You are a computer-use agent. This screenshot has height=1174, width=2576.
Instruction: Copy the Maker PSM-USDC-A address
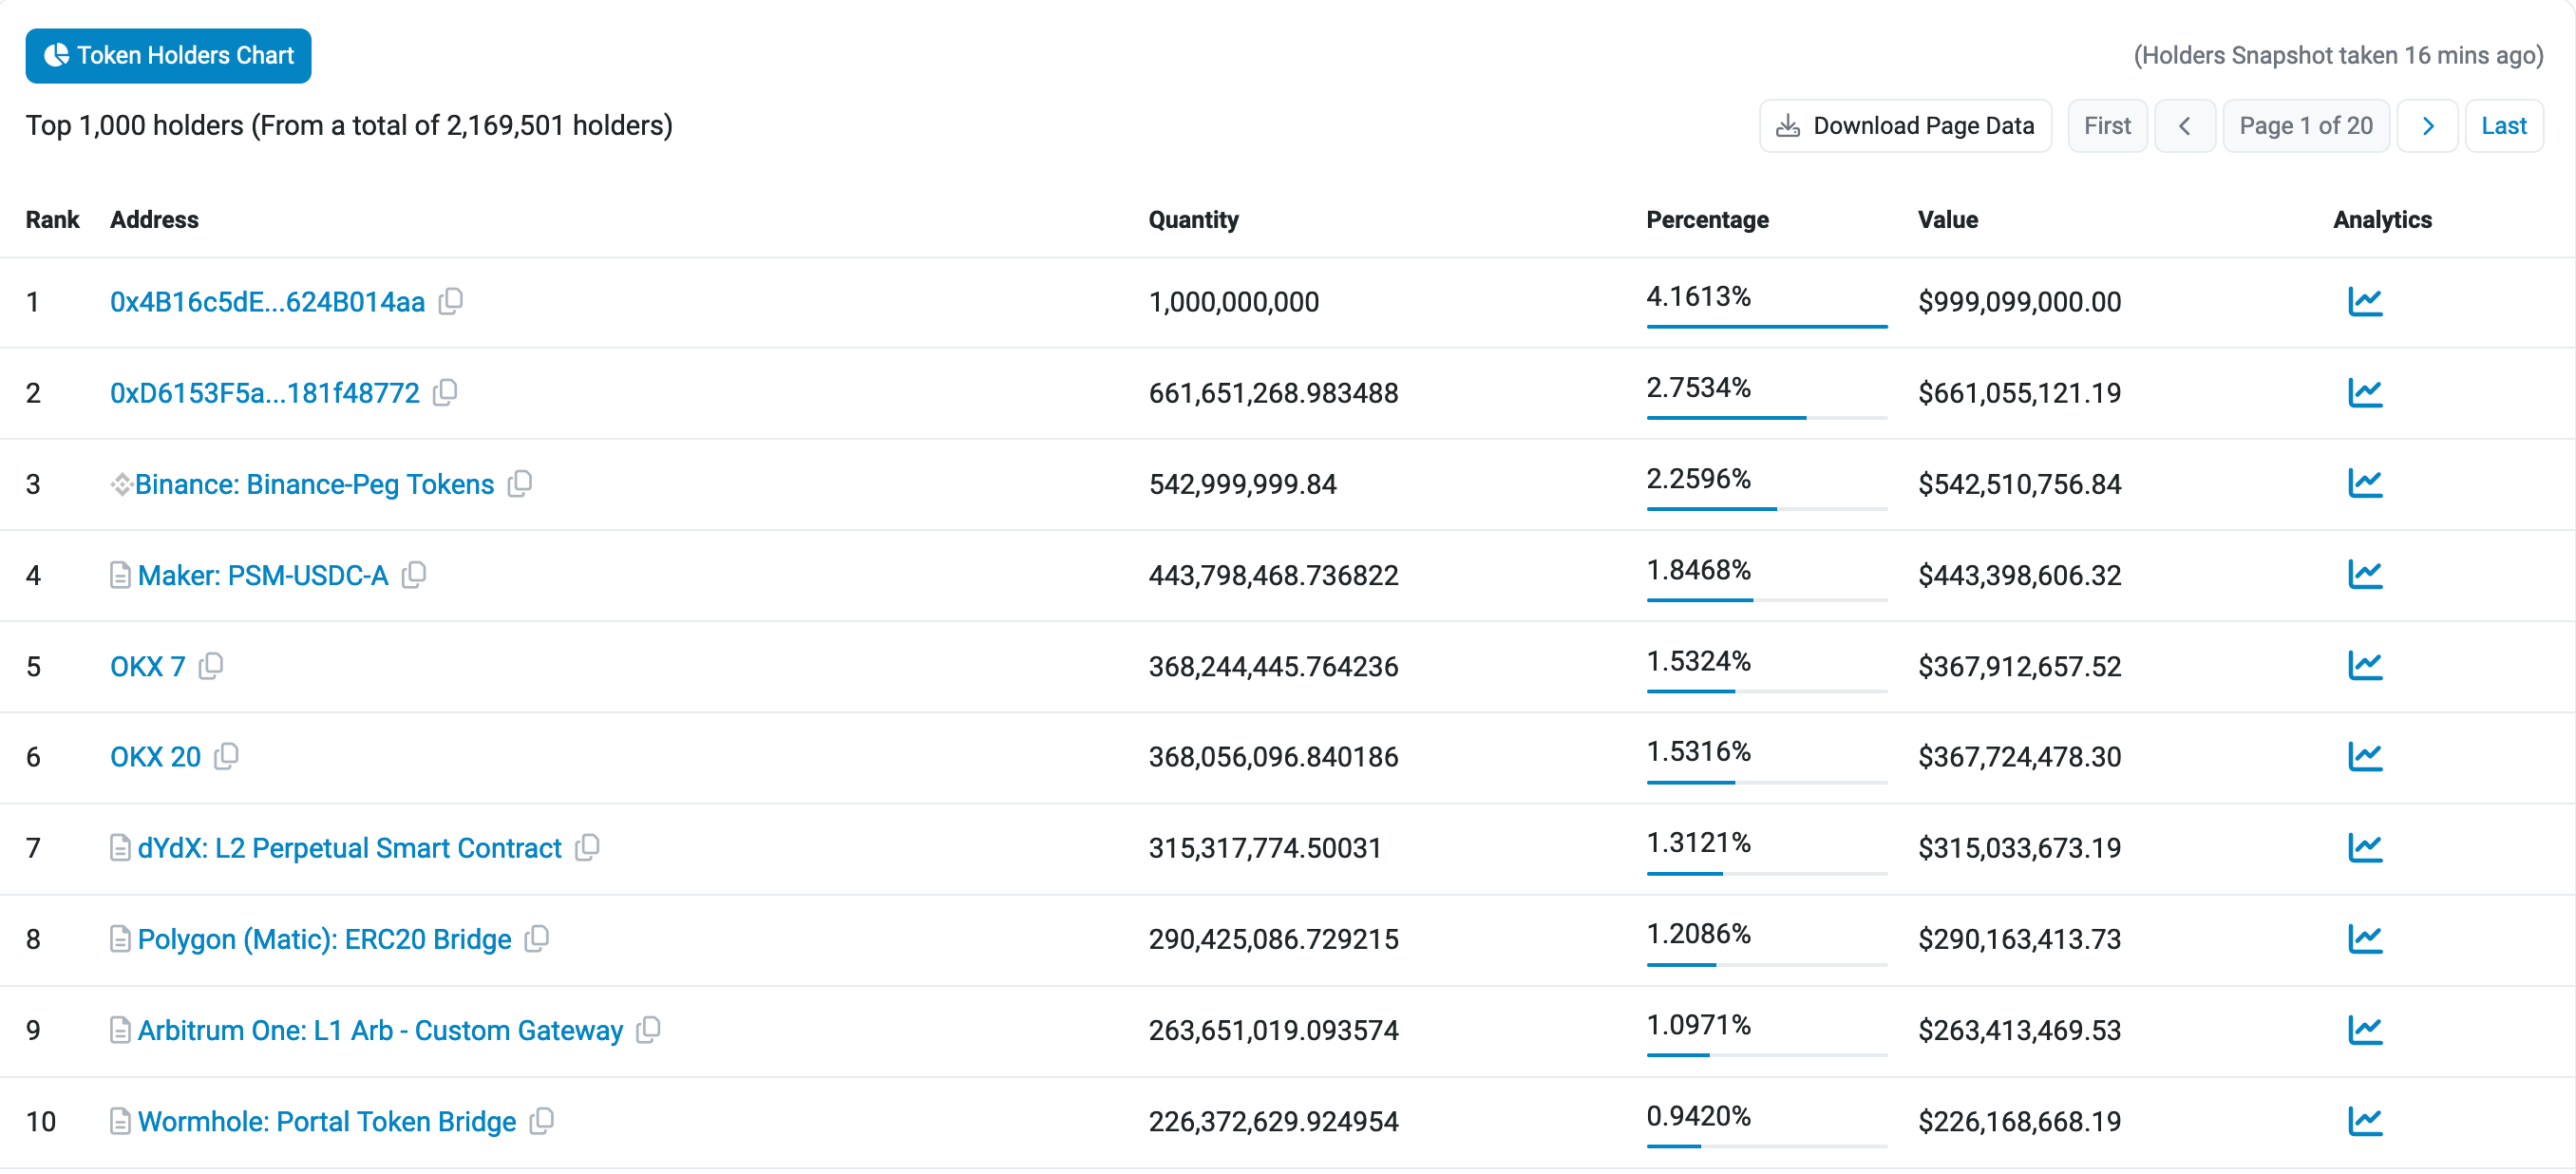click(414, 574)
